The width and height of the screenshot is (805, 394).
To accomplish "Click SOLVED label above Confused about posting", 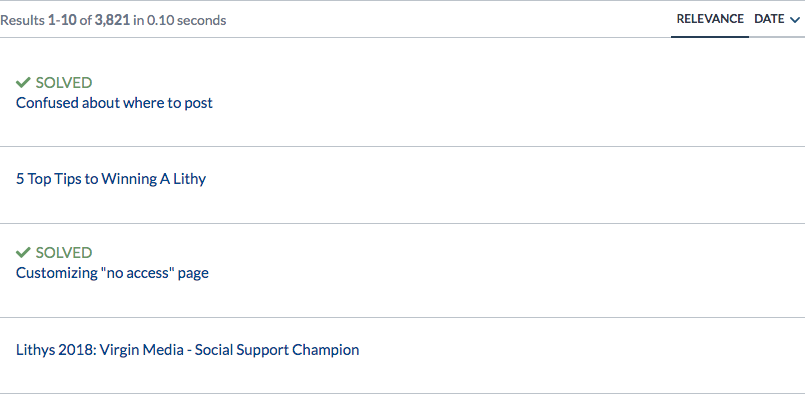I will pos(64,83).
